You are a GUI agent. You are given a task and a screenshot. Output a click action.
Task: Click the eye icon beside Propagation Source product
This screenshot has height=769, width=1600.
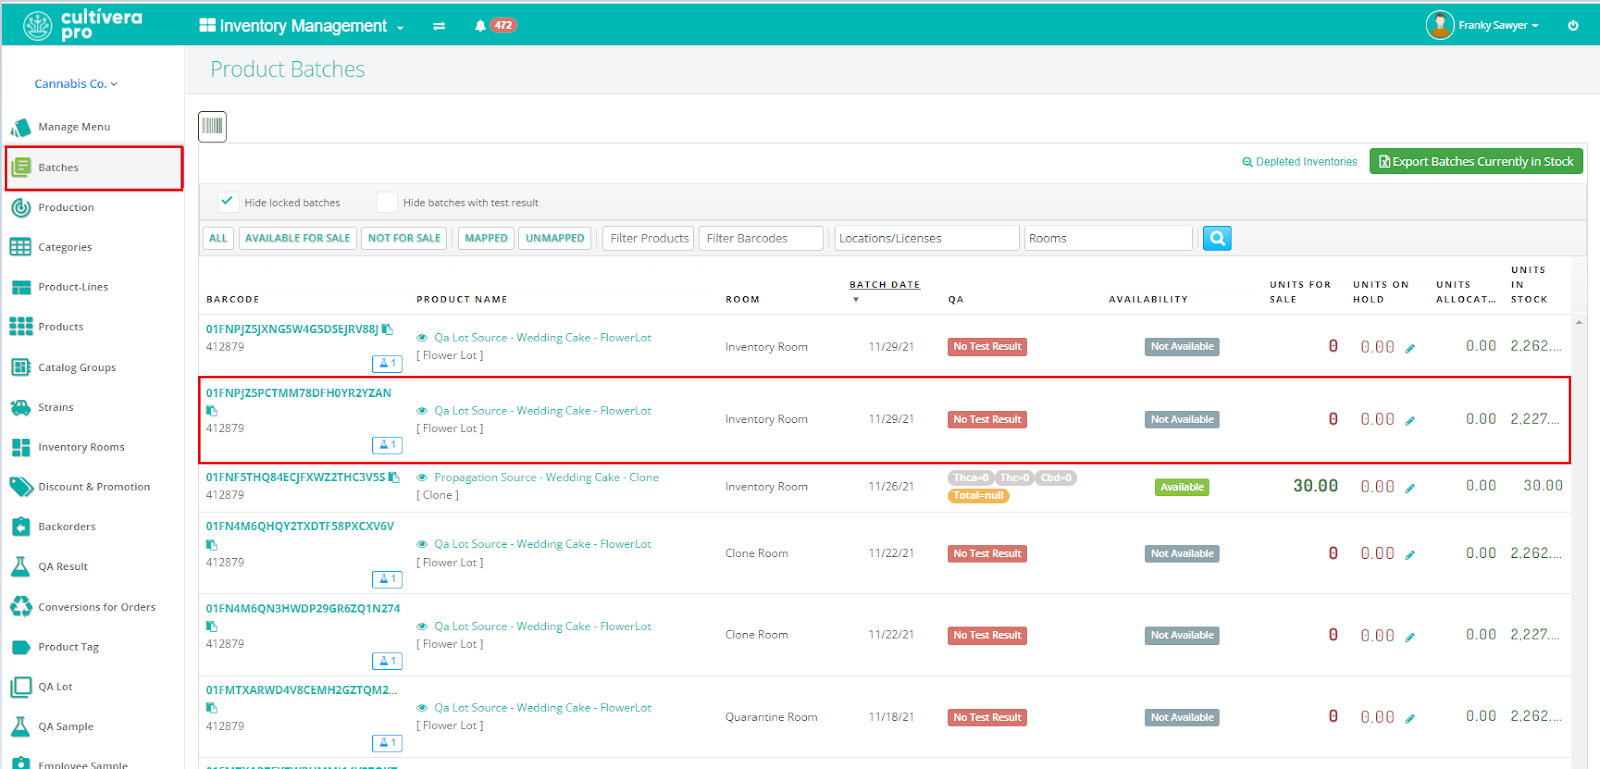(x=422, y=478)
